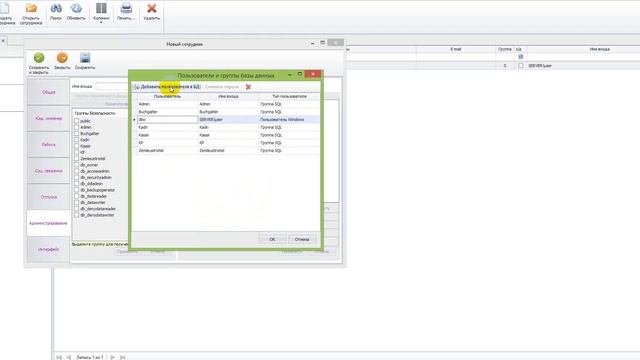Screen dimensions: 640x360
Task: Tick the db_backupoperator checkbox
Action: [76, 190]
